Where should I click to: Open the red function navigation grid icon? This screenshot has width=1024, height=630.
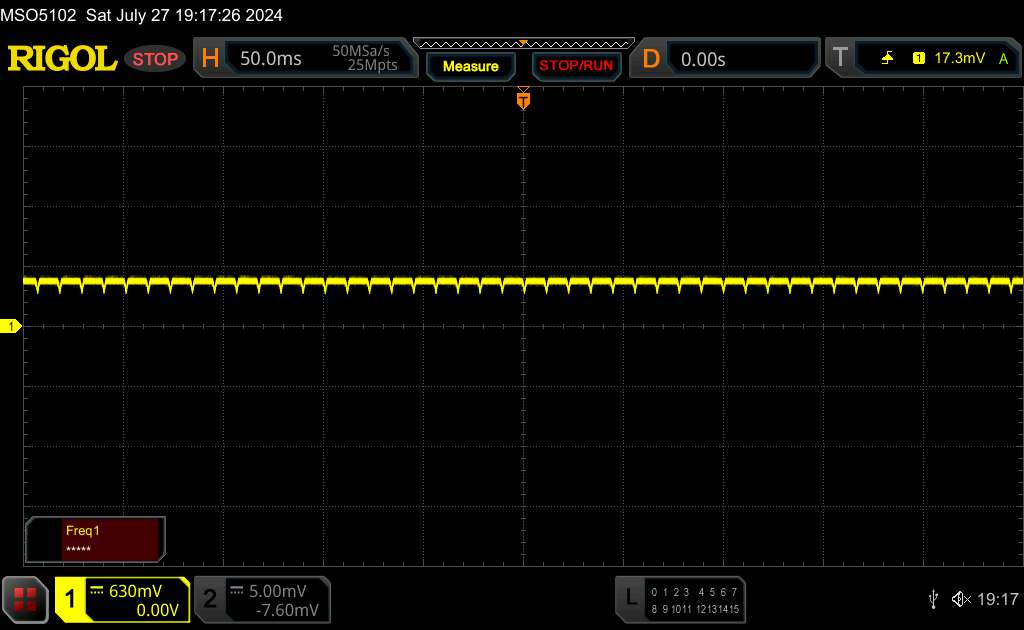tap(26, 599)
